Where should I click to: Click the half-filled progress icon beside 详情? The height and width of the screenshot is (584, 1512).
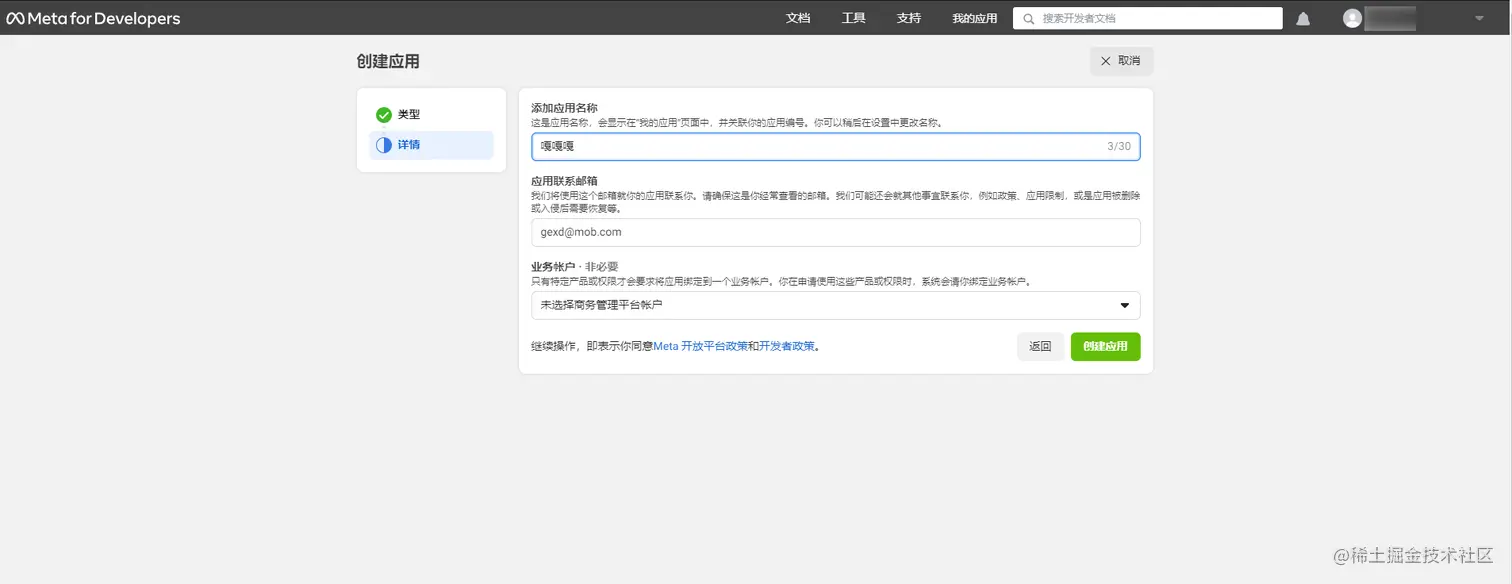(x=385, y=145)
